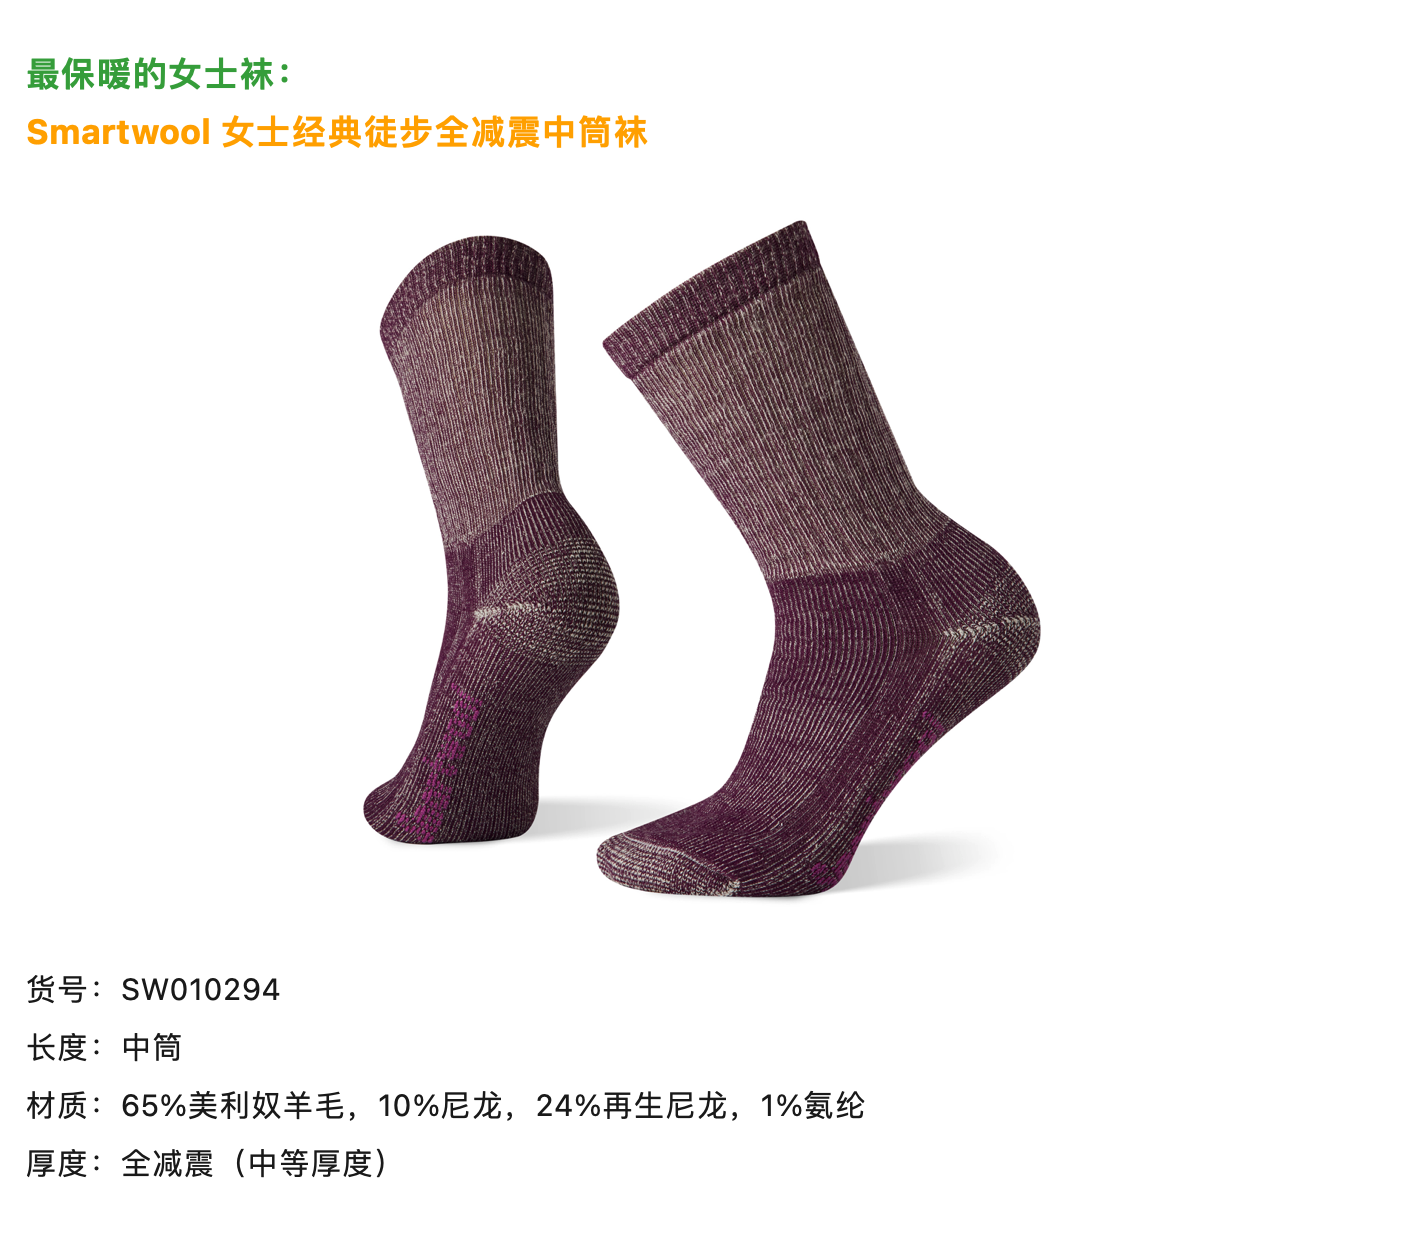Select the 1%氨纶 material text

[813, 1106]
